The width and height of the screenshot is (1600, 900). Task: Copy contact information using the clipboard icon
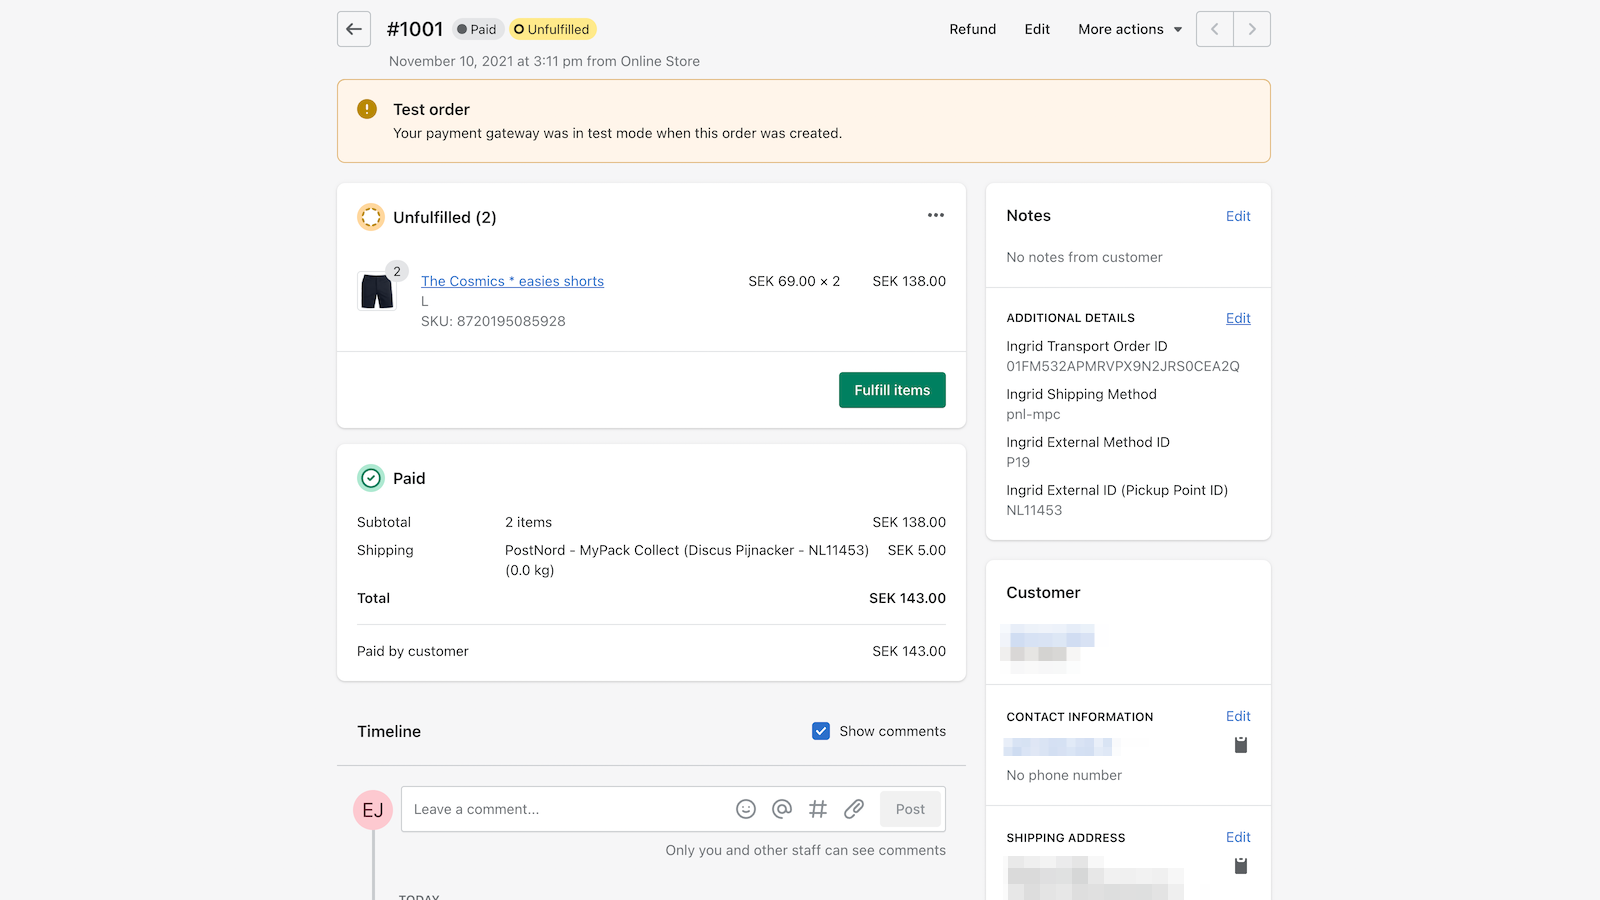coord(1241,744)
